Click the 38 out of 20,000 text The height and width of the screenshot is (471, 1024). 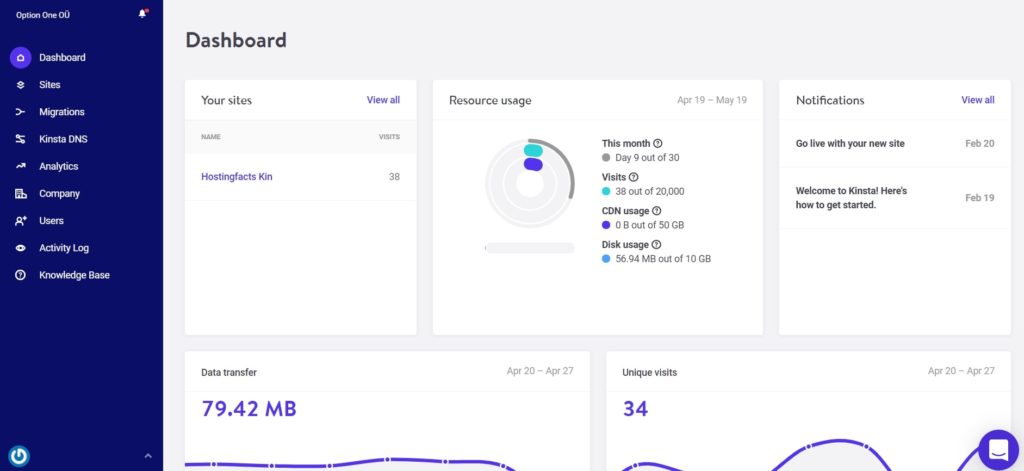click(x=650, y=191)
